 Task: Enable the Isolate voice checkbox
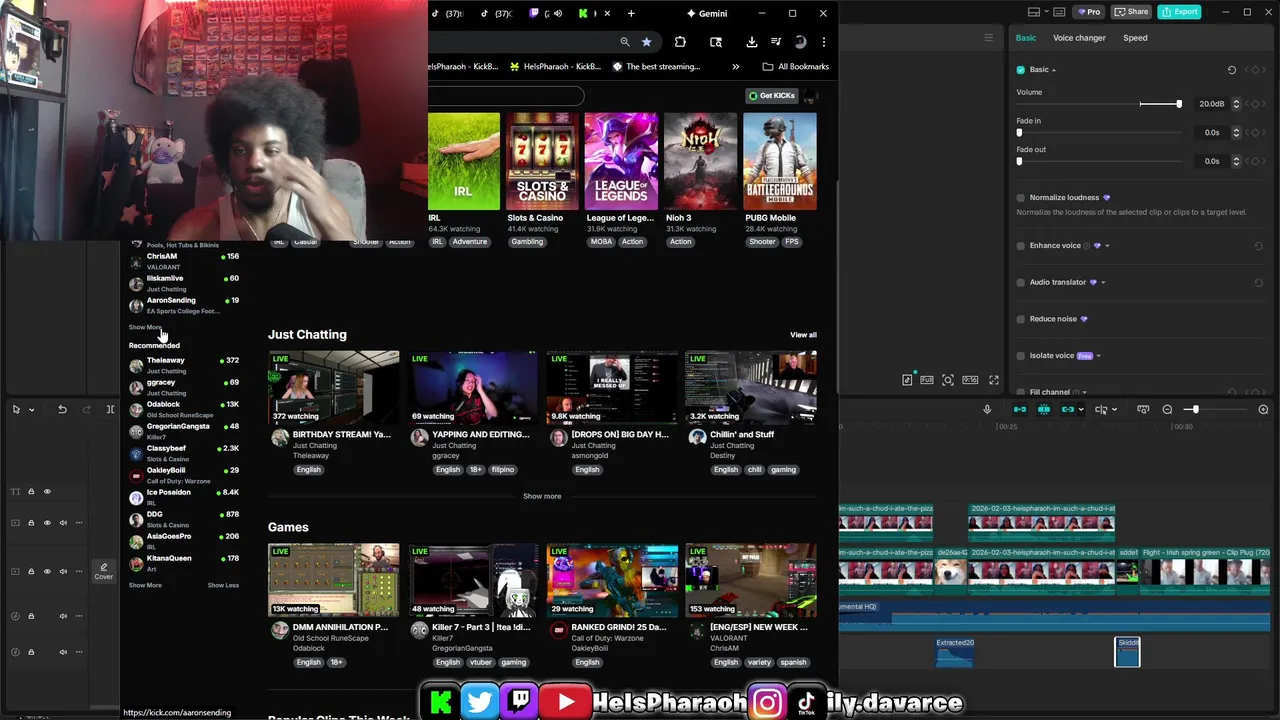[1021, 356]
